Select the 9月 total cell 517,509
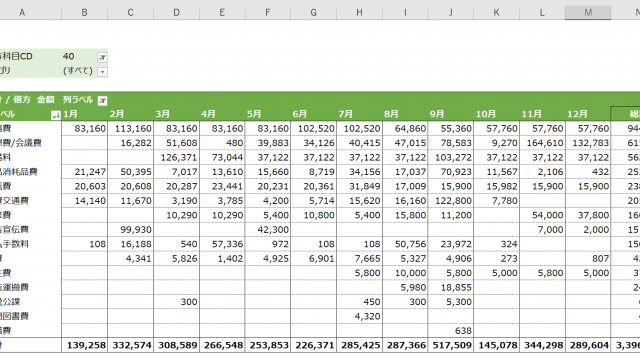The height and width of the screenshot is (360, 640). [x=451, y=345]
